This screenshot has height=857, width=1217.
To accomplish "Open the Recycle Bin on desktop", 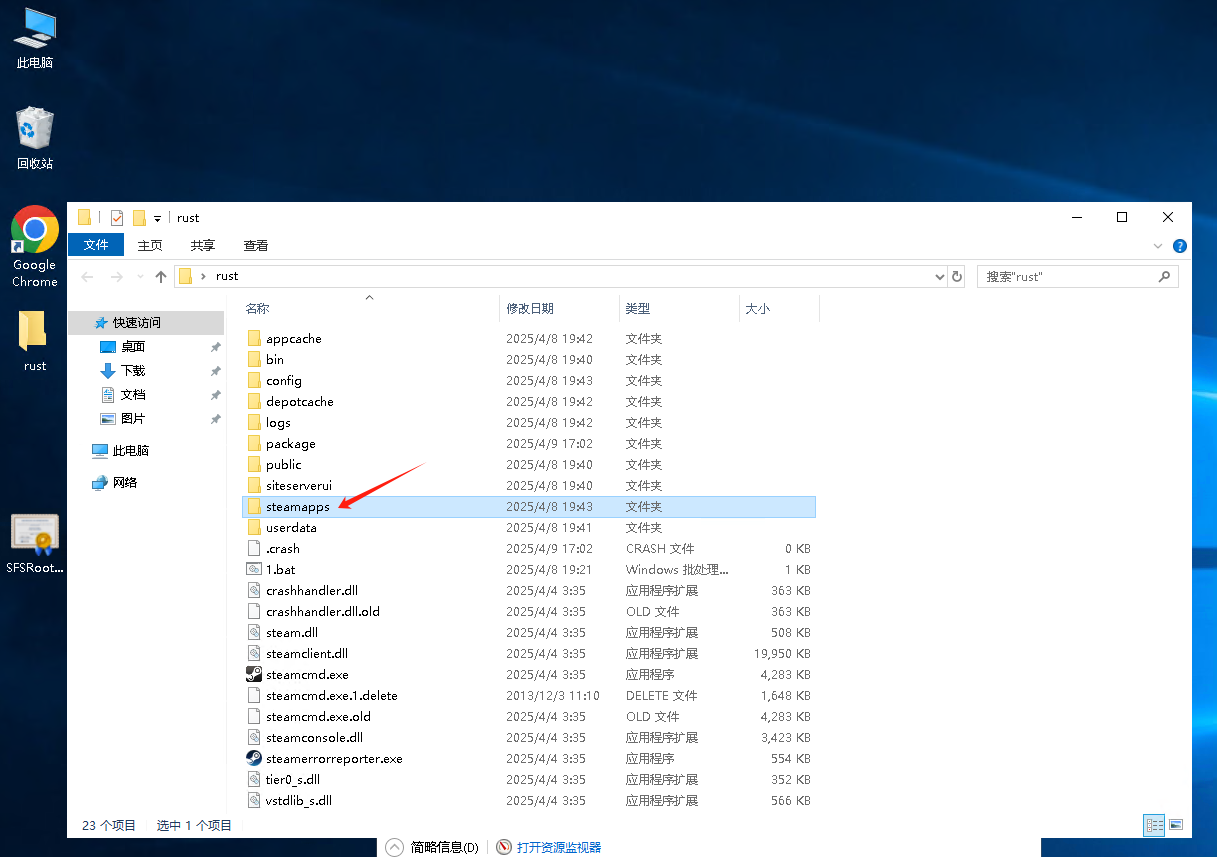I will point(35,137).
